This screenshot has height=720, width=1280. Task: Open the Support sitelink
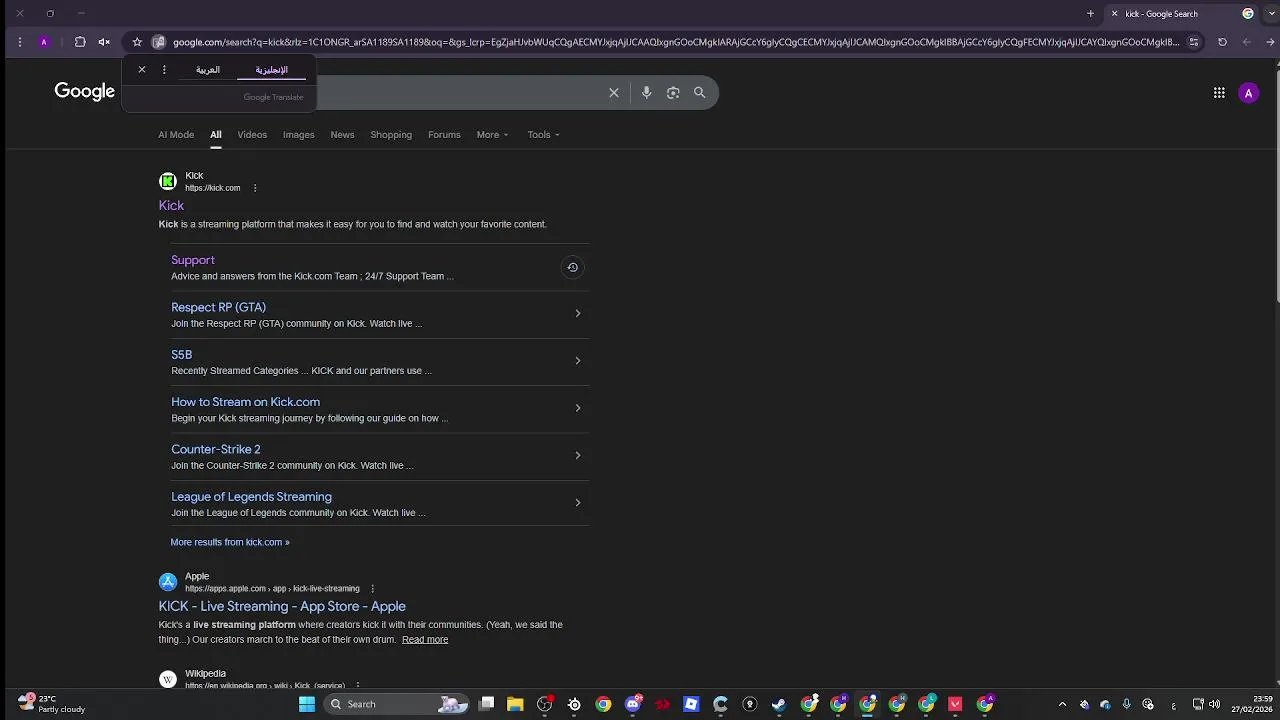click(193, 260)
